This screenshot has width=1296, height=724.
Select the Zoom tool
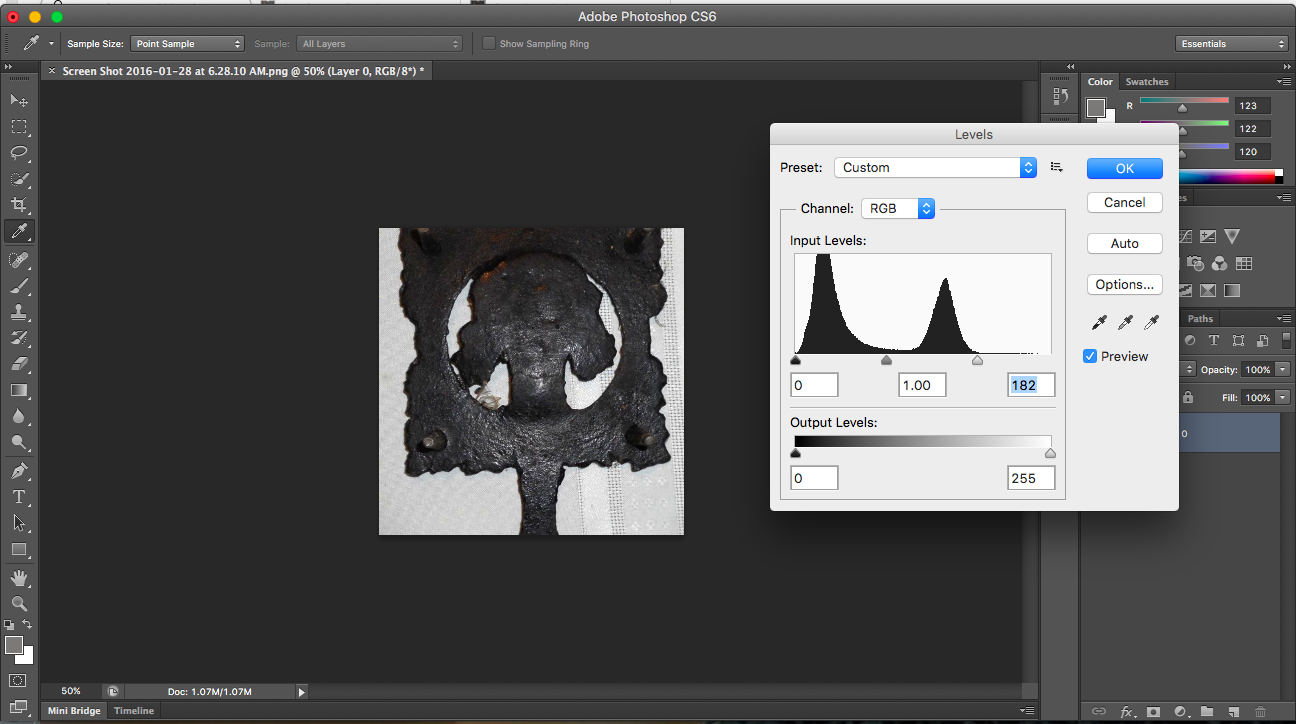[19, 604]
